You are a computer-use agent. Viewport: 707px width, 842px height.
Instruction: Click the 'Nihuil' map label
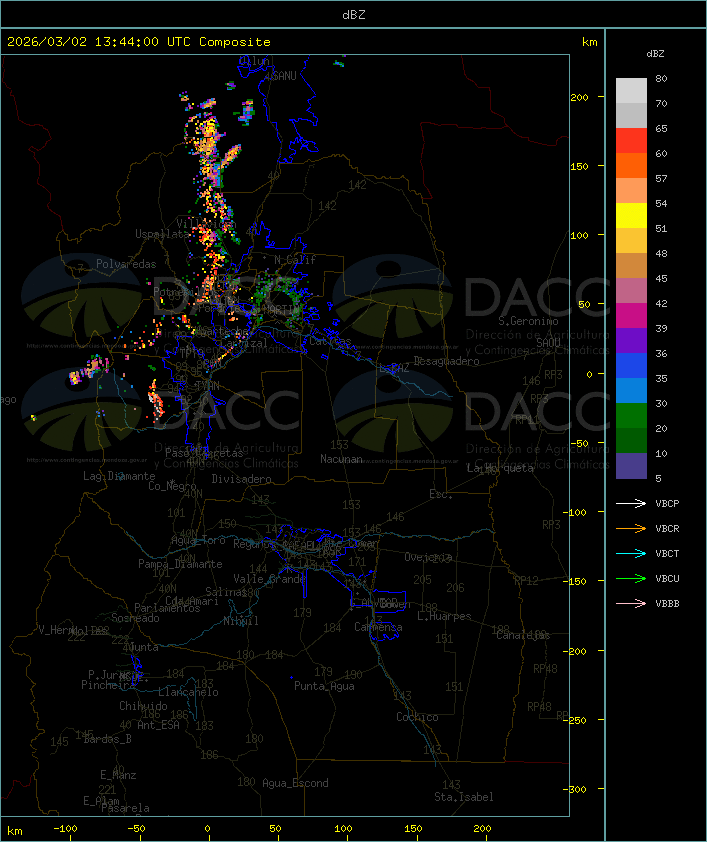[x=241, y=621]
